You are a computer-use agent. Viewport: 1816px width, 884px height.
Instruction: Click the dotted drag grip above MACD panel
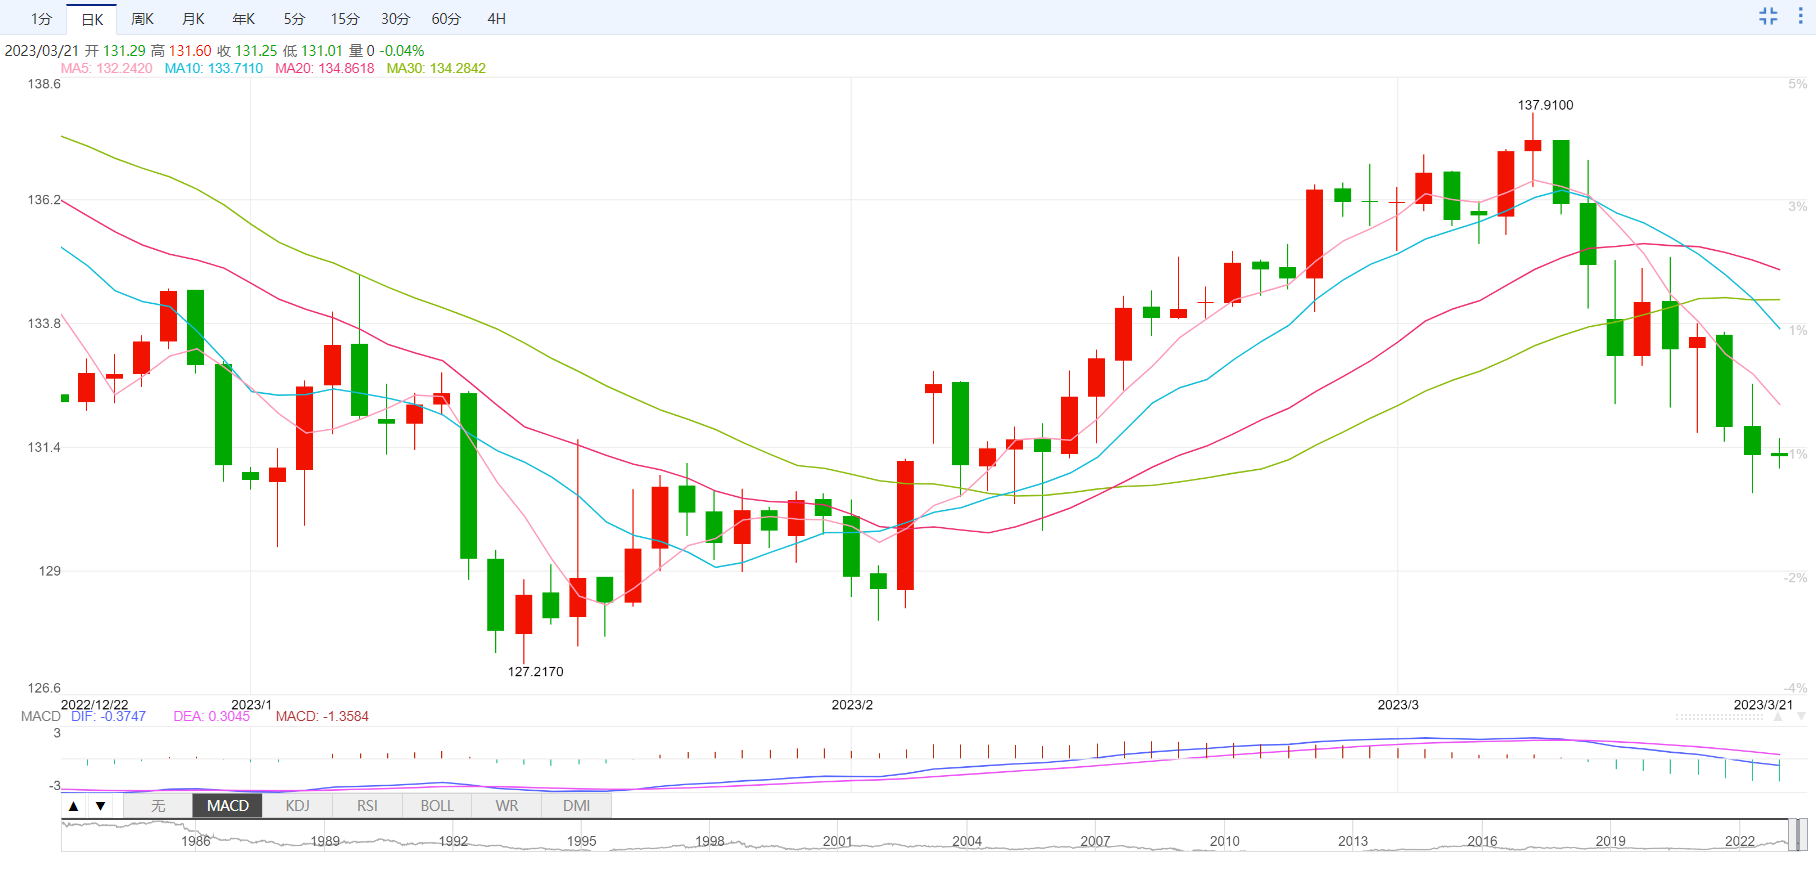coord(1720,717)
